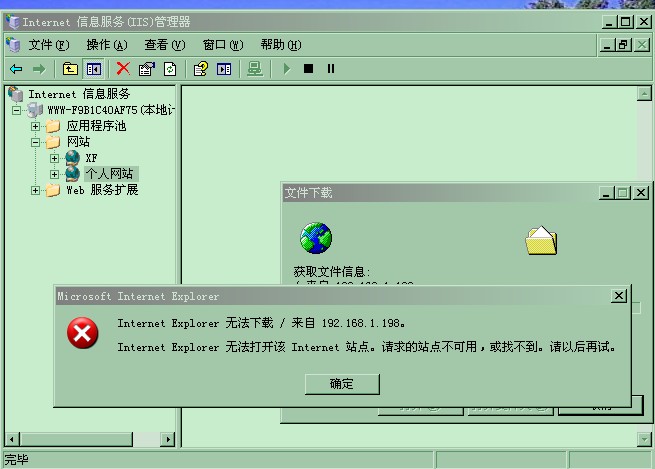This screenshot has height=469, width=655.
Task: Pause the site with pause icon
Action: (330, 68)
